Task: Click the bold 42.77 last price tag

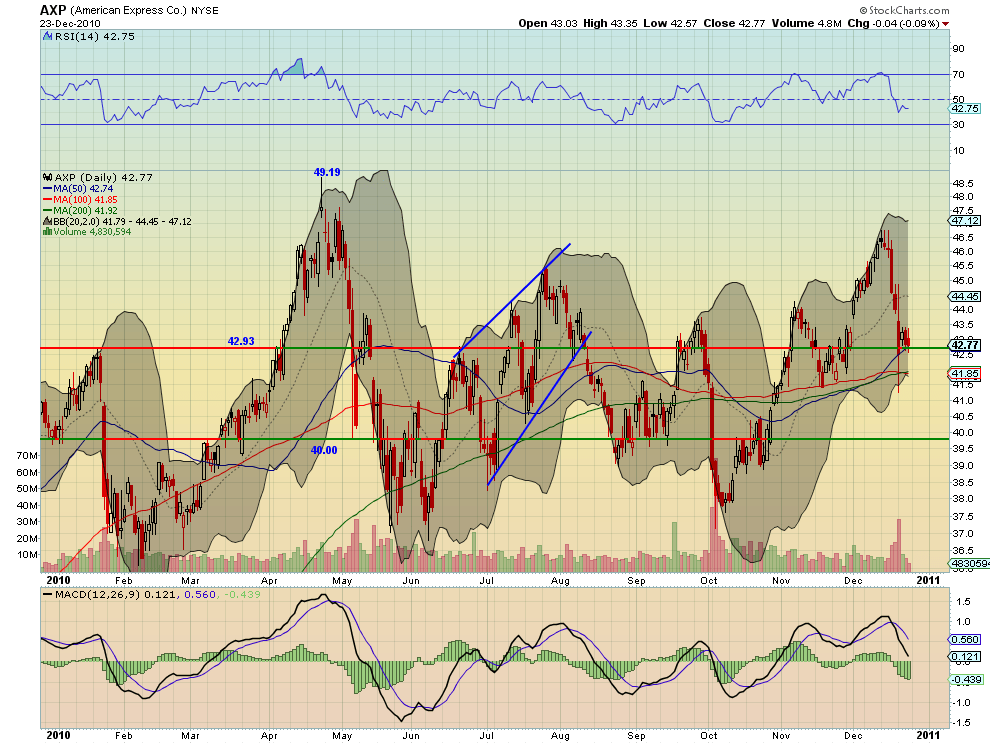Action: click(x=965, y=345)
